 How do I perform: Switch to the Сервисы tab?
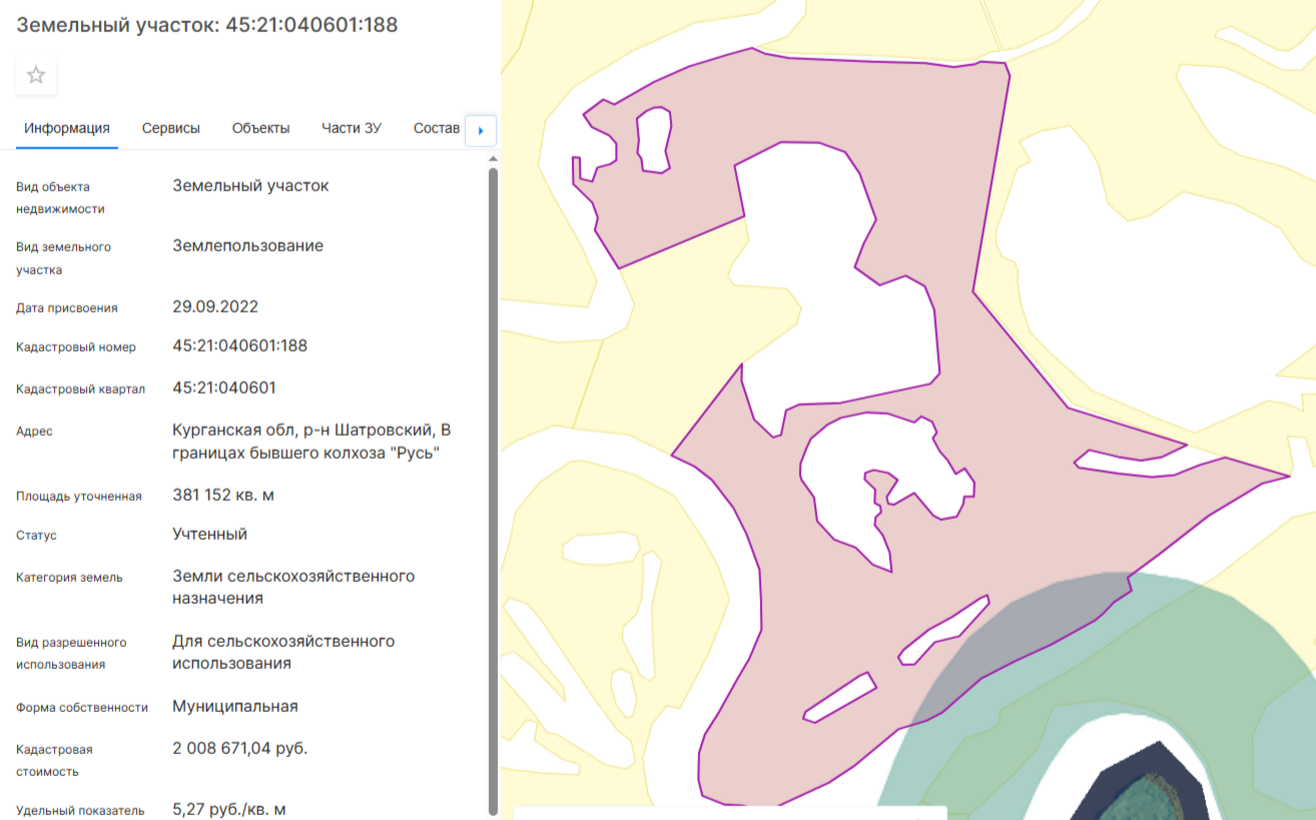[171, 128]
